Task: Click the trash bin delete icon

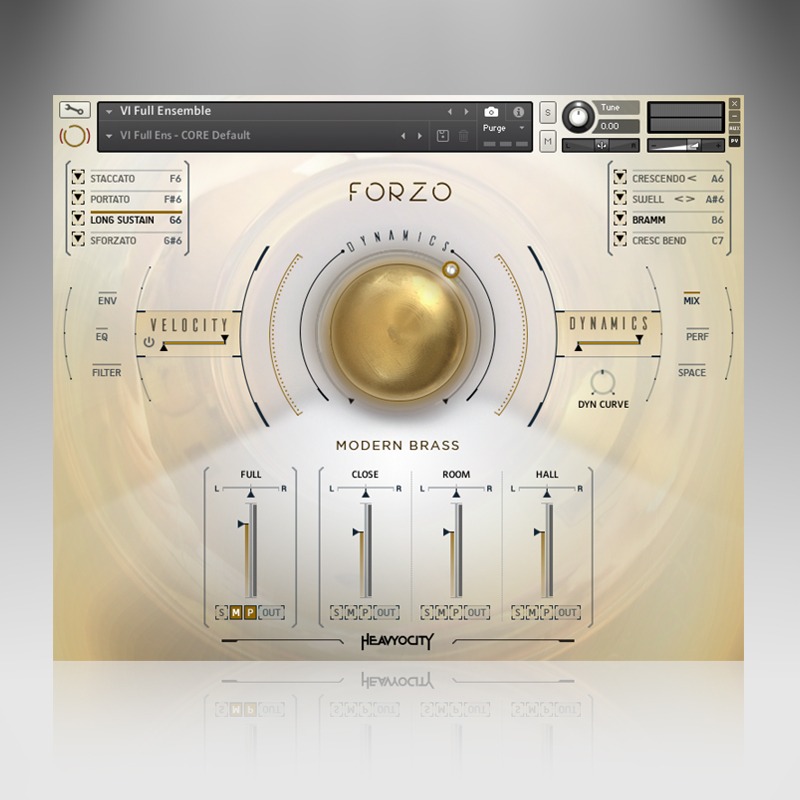Action: [463, 136]
